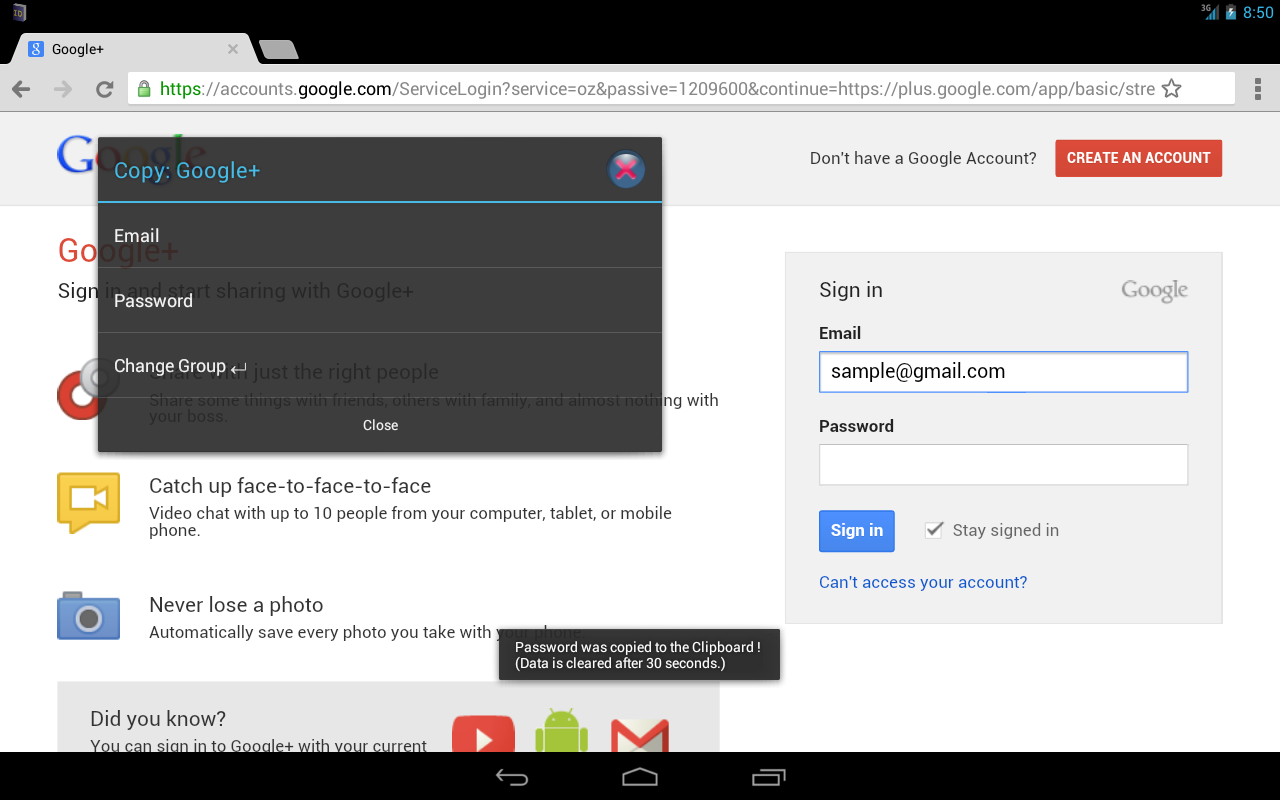Open the Change Group selector
Viewport: 1280px width, 800px height.
(x=180, y=365)
